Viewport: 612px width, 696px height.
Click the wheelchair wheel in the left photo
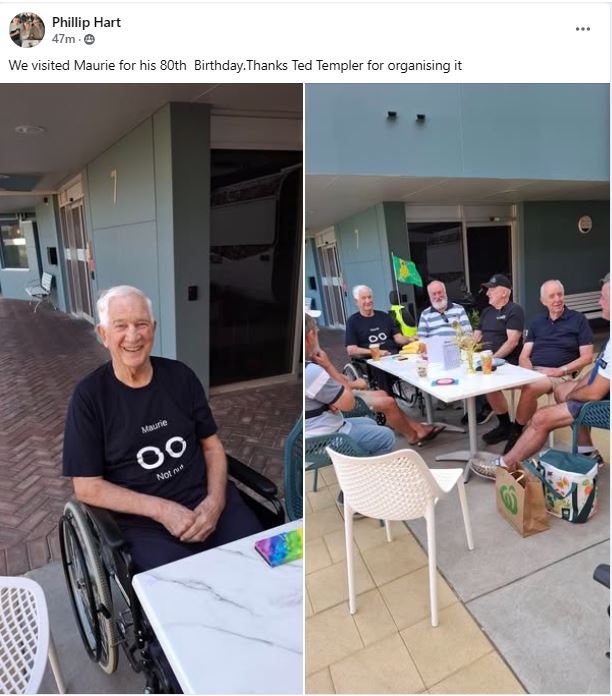coord(89,585)
